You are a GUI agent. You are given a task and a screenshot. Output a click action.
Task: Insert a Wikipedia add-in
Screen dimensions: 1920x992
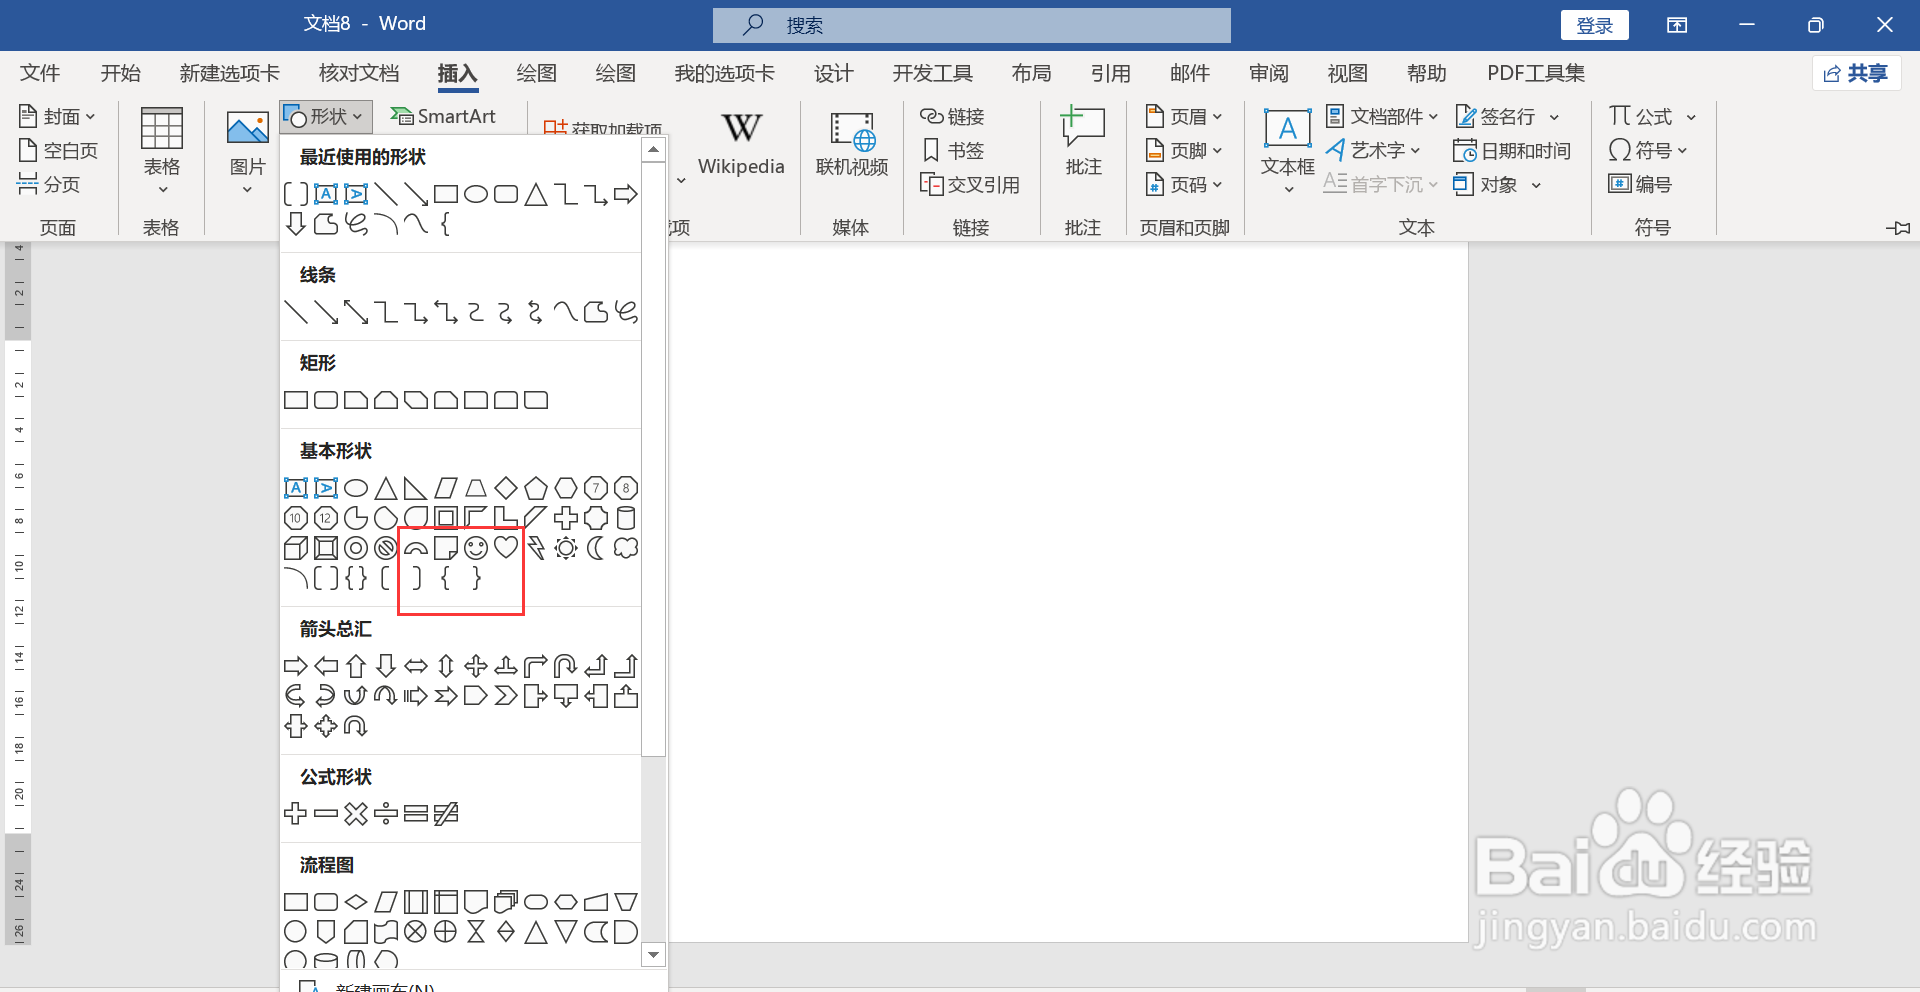(741, 145)
